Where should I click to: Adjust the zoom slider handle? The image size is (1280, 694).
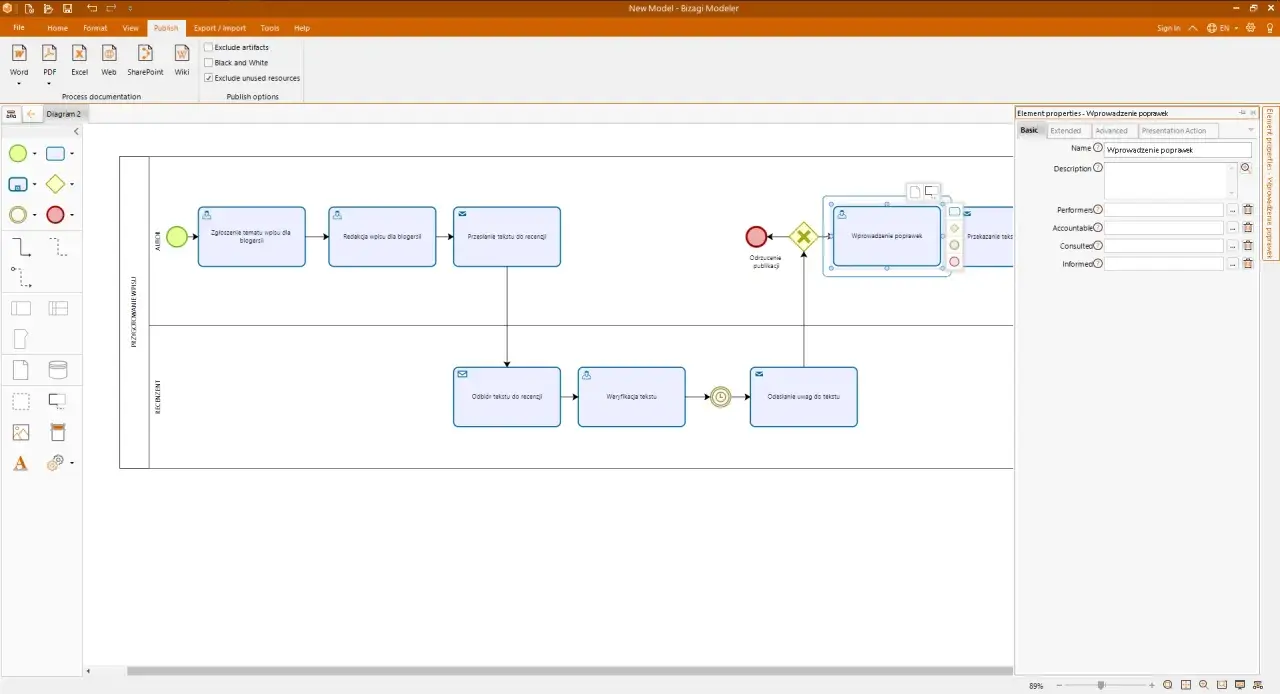pyautogui.click(x=1101, y=685)
